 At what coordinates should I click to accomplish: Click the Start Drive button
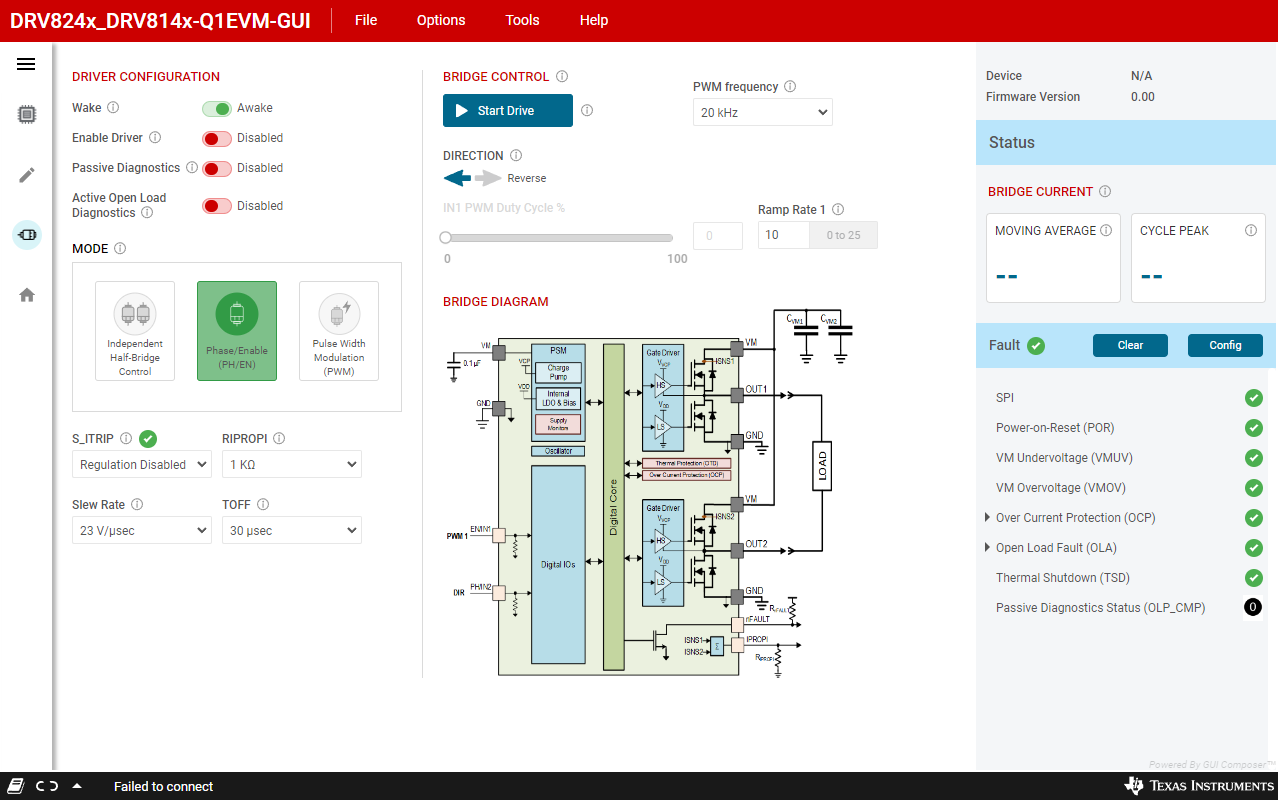[508, 111]
